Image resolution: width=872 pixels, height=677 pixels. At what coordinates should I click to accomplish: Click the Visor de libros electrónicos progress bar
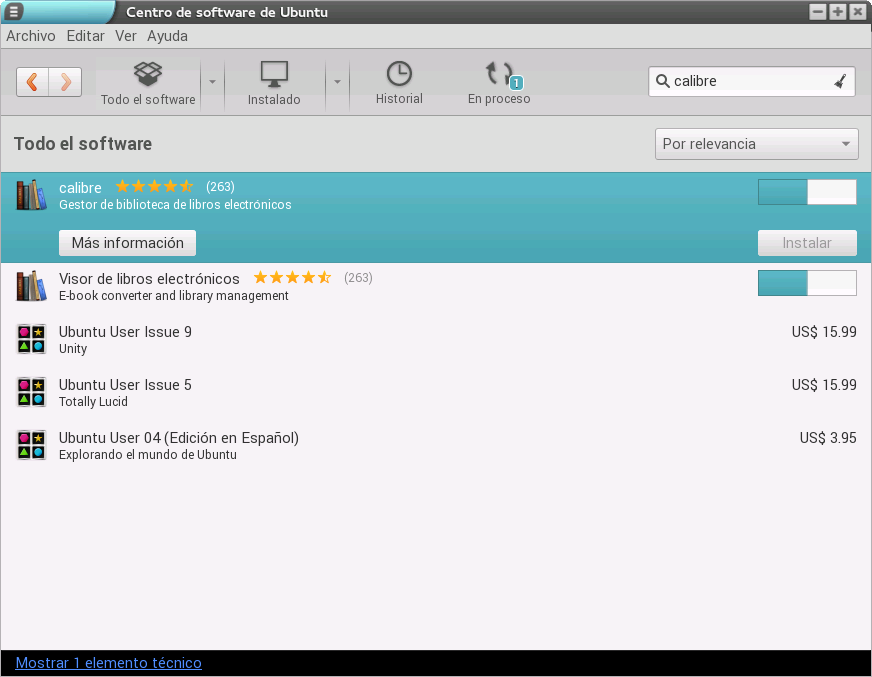point(807,283)
